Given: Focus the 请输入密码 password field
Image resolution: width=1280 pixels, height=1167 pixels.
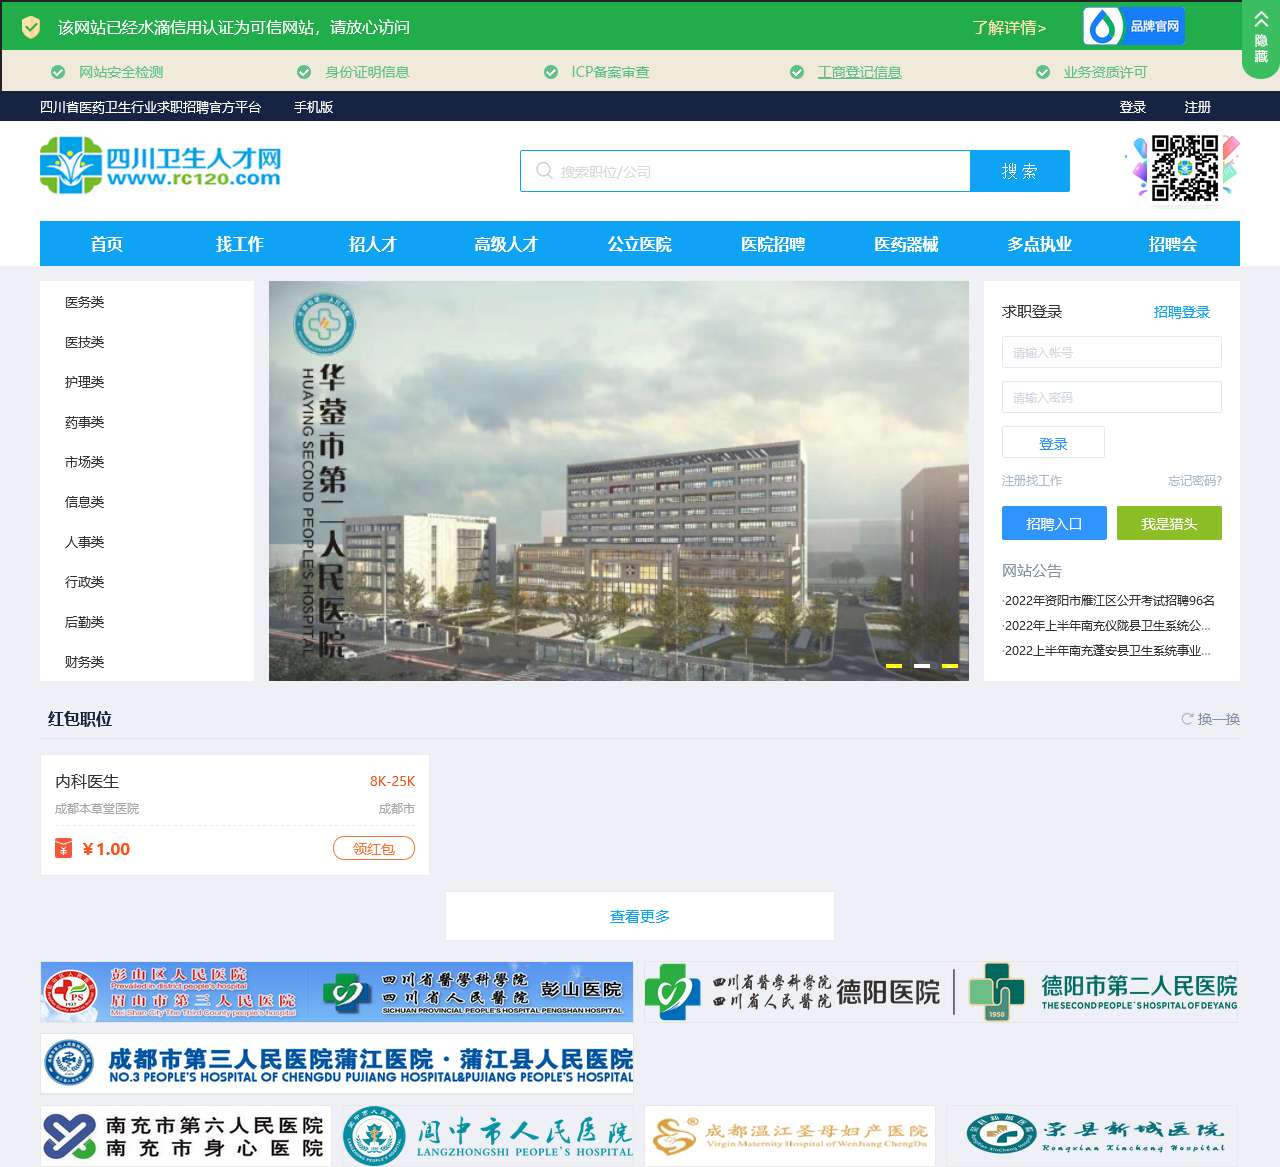Looking at the screenshot, I should click(x=1112, y=397).
